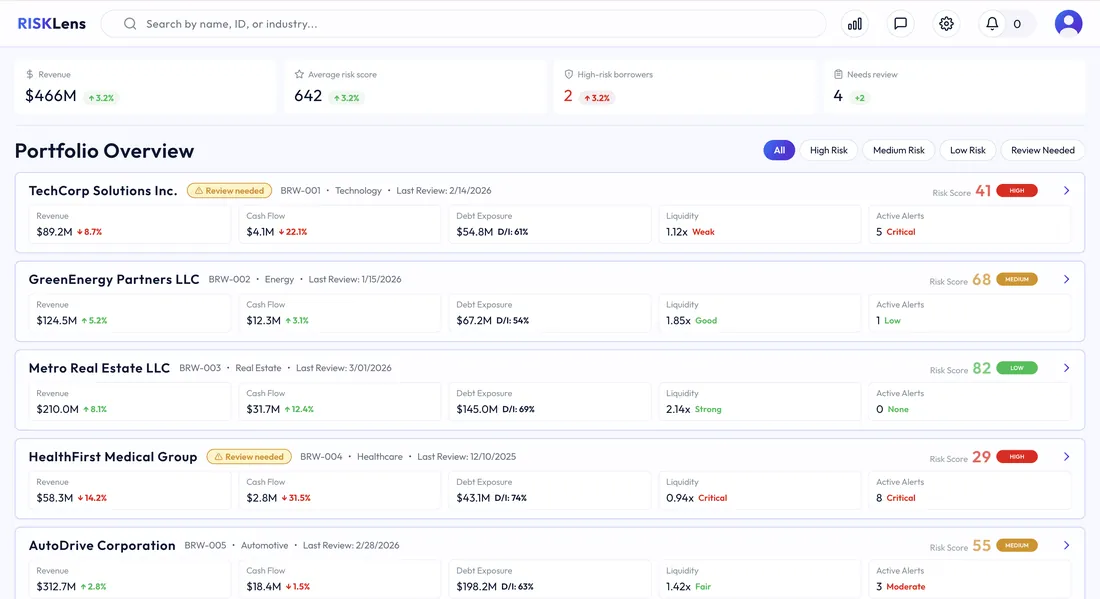
Task: Open GreenEnergy Partners LLC borrower name
Action: tap(114, 279)
